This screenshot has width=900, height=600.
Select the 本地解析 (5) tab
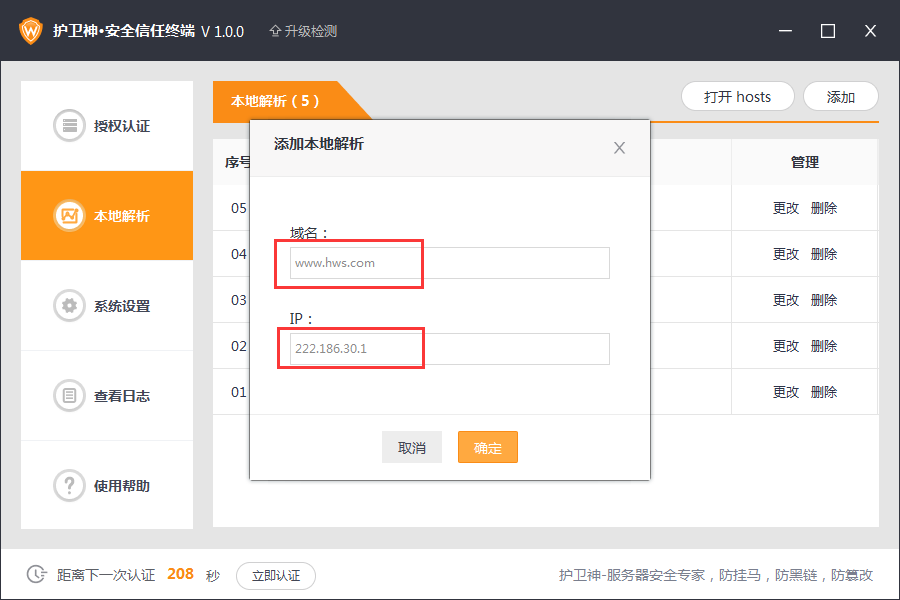tap(276, 101)
